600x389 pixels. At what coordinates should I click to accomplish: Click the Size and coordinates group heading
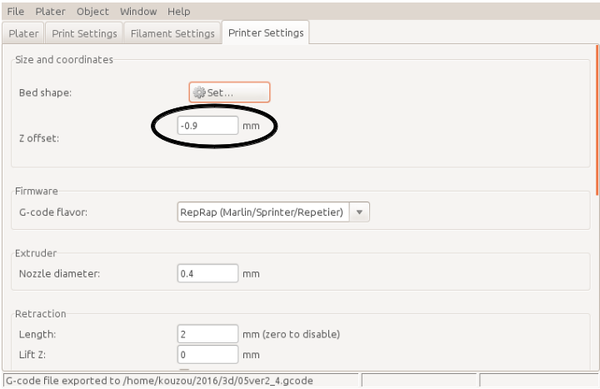(x=64, y=60)
